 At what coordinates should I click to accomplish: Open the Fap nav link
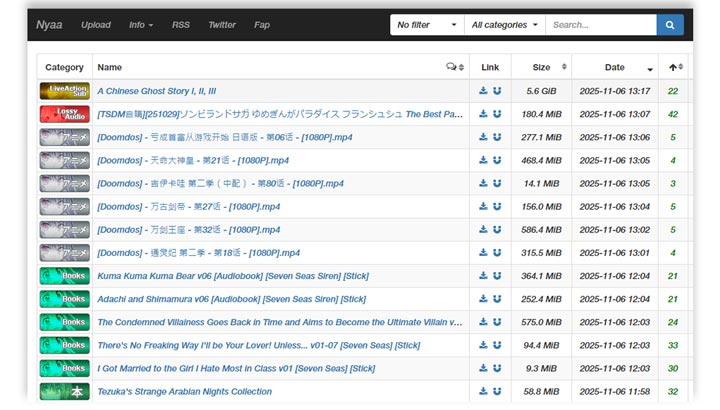tap(262, 25)
